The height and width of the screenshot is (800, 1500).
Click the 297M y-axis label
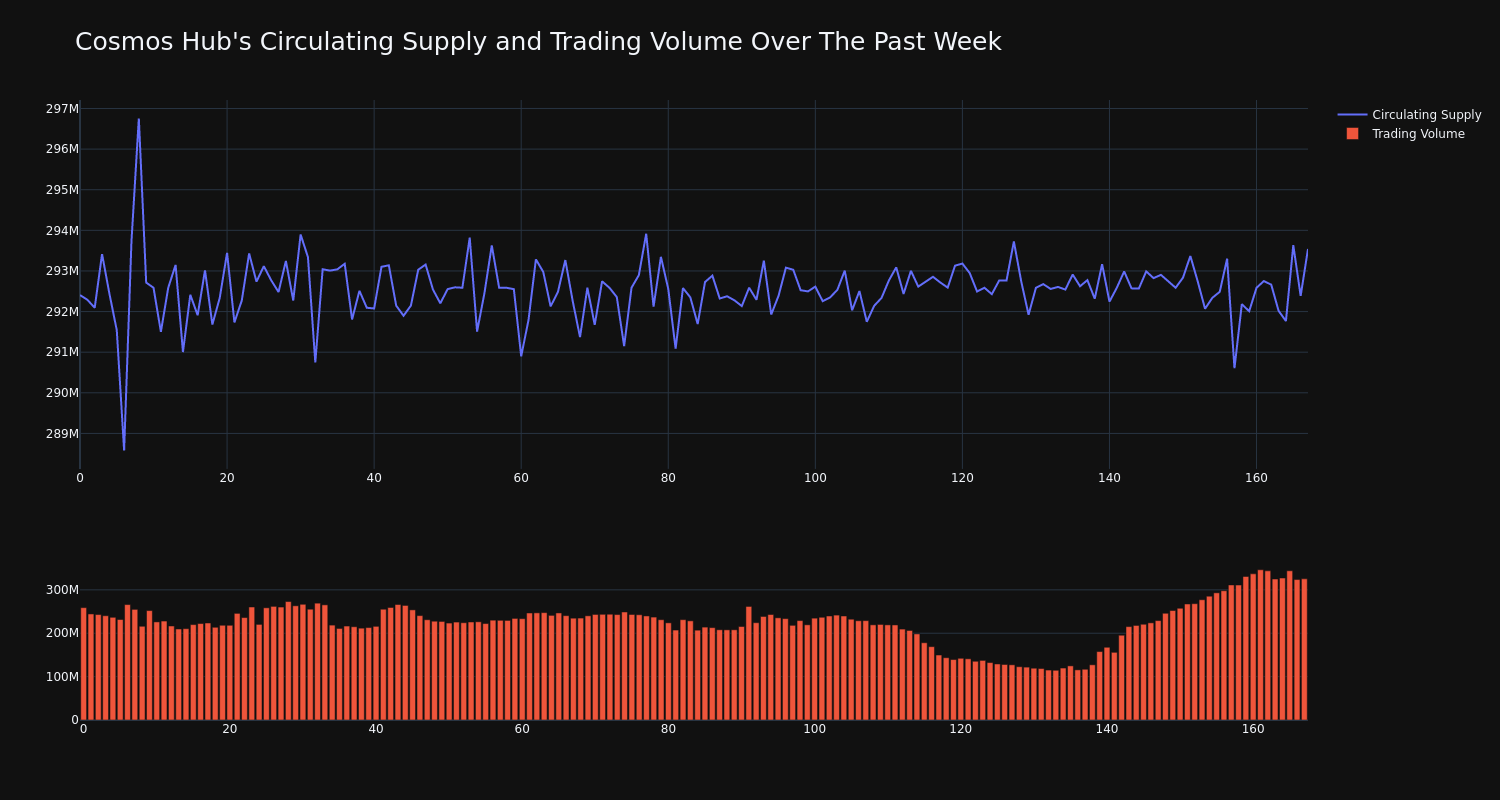61,109
